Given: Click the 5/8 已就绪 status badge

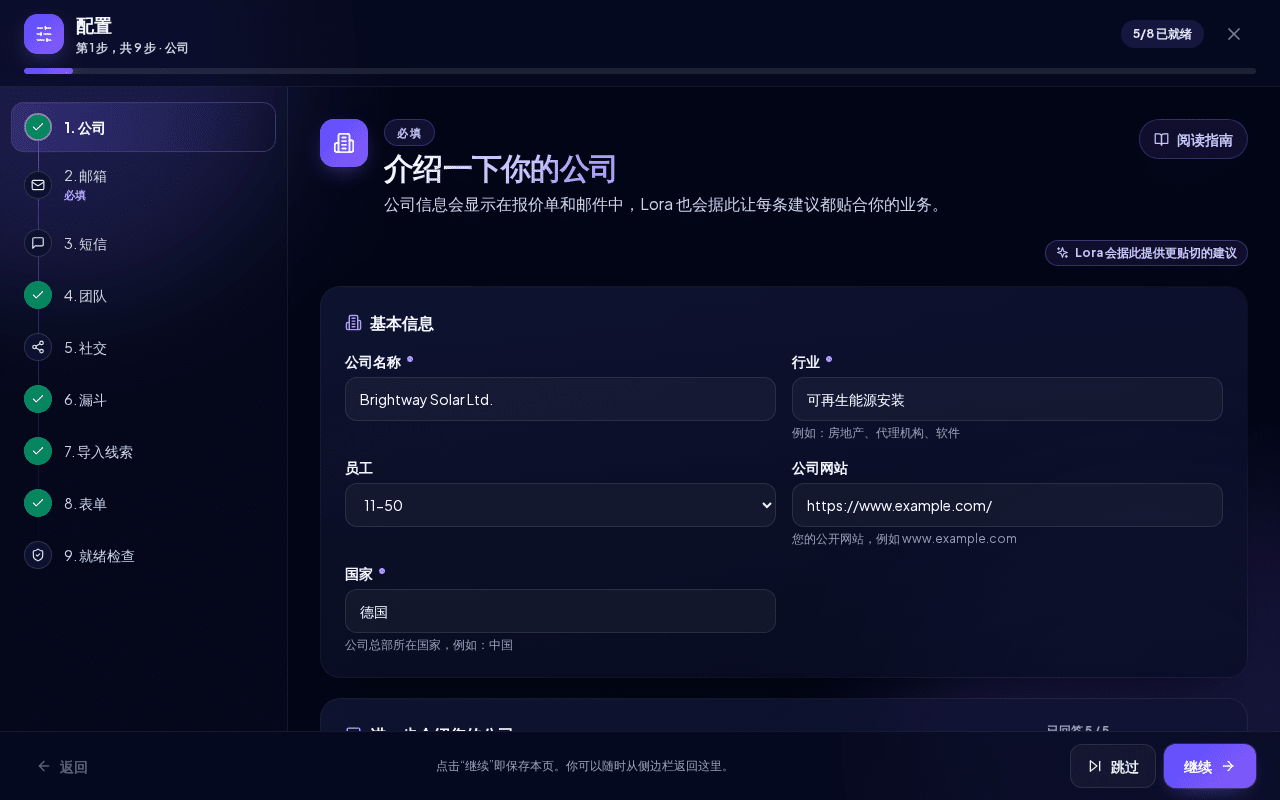Looking at the screenshot, I should coord(1162,34).
